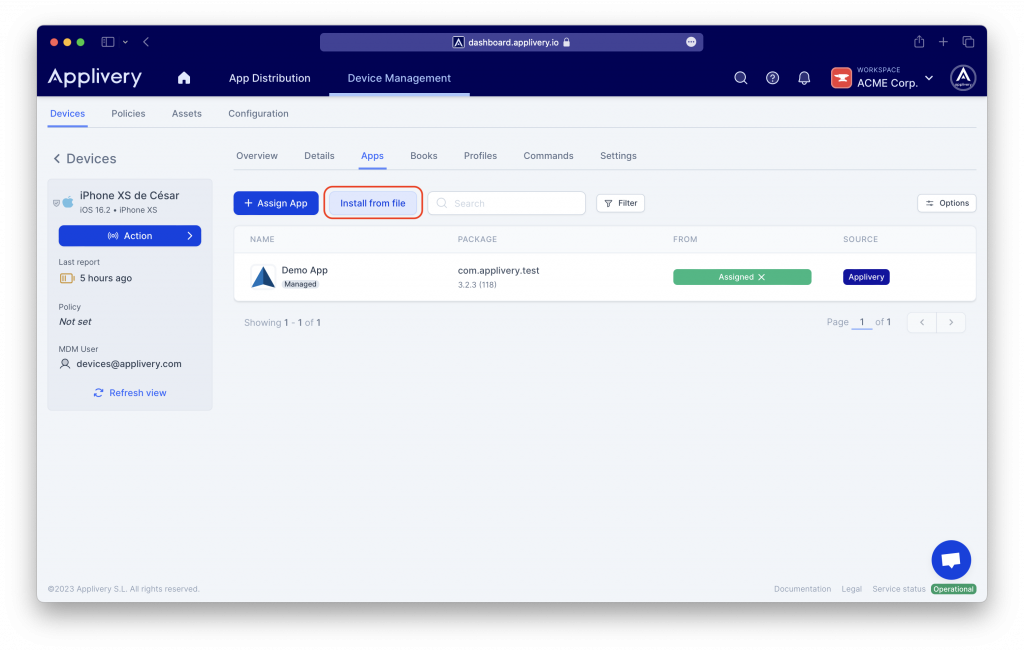Viewport: 1024px width, 651px height.
Task: Click the MDM user person icon
Action: coord(65,364)
